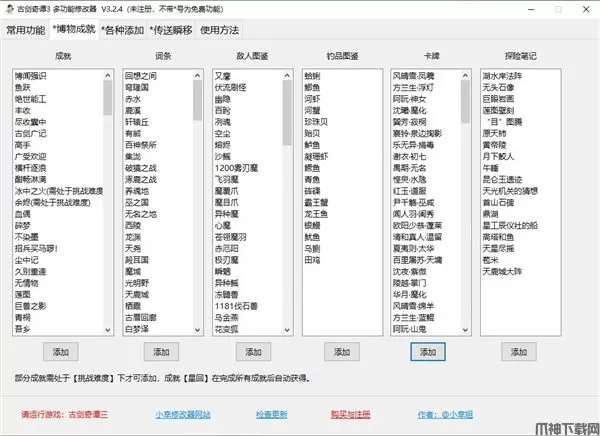Click the trainer app icon in title bar
Viewport: 600px width, 436px height.
pos(10,9)
